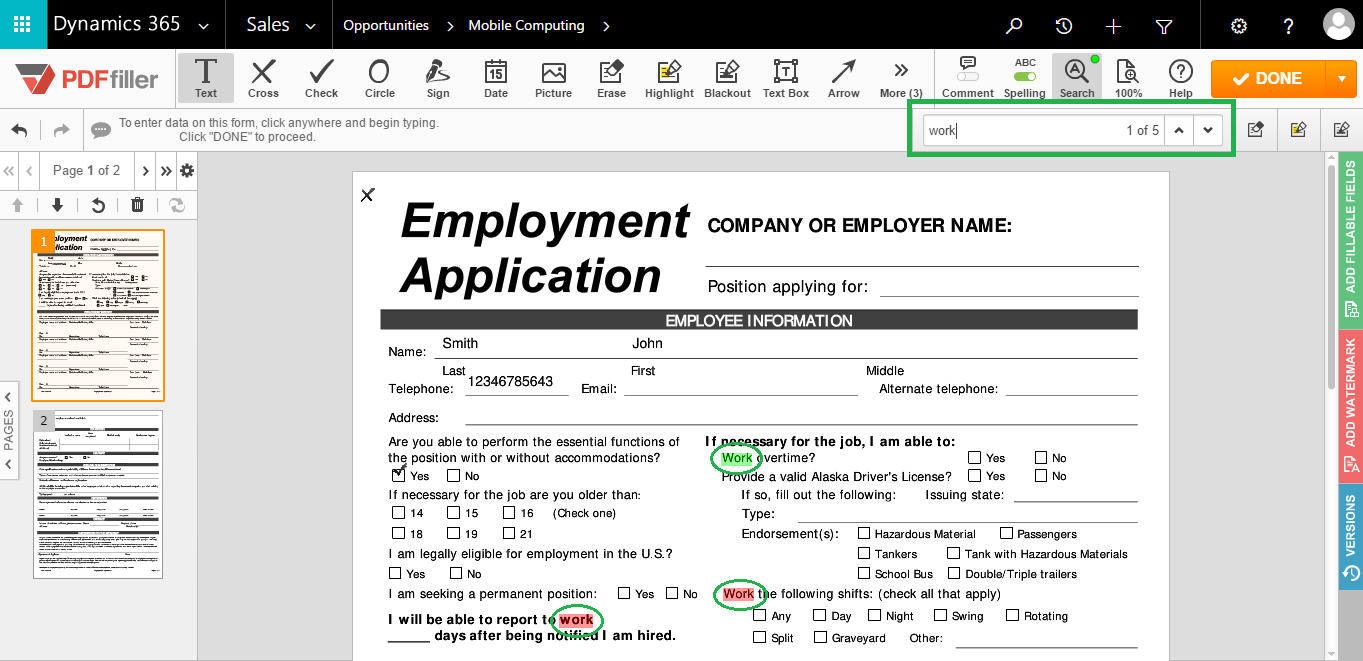The image size is (1363, 661).
Task: Select the Cross mark tool
Action: [x=263, y=78]
